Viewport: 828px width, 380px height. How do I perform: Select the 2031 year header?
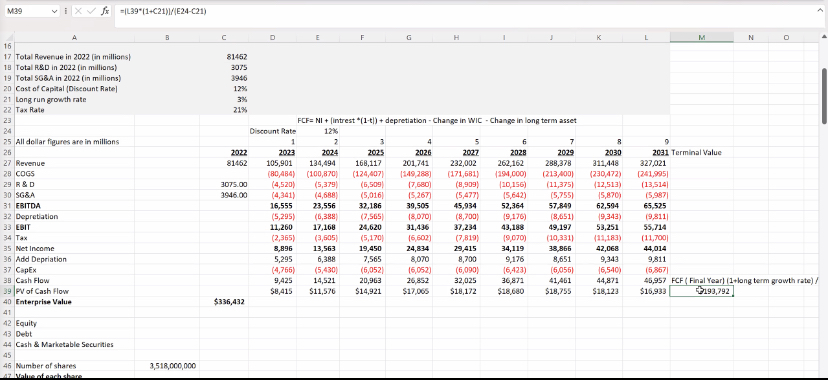point(646,153)
